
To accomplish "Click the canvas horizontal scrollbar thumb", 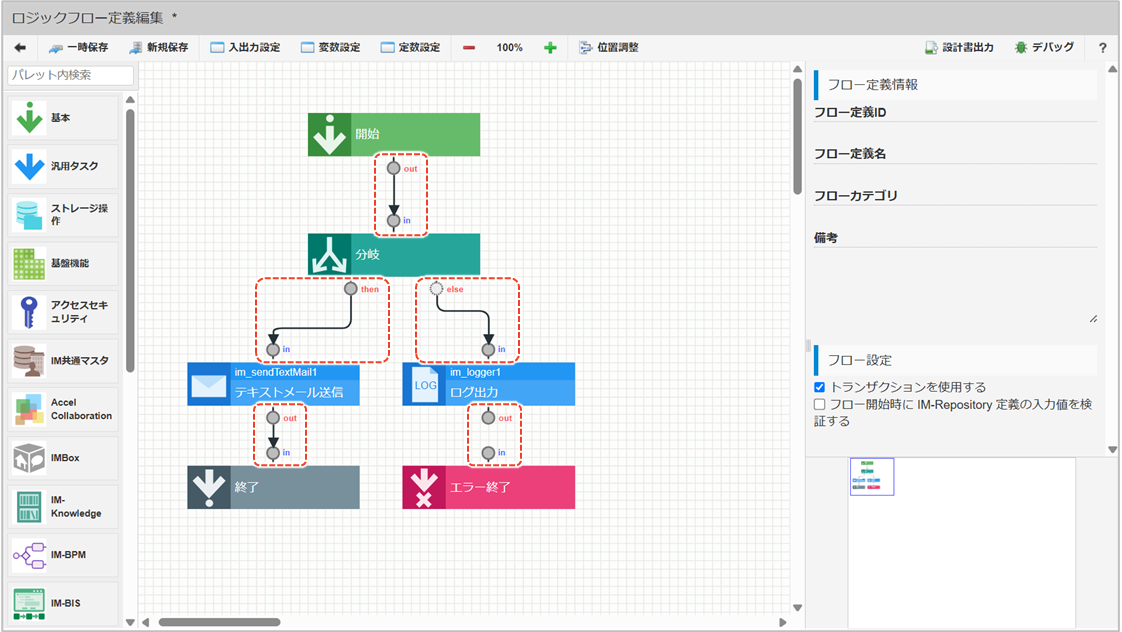I will (220, 622).
